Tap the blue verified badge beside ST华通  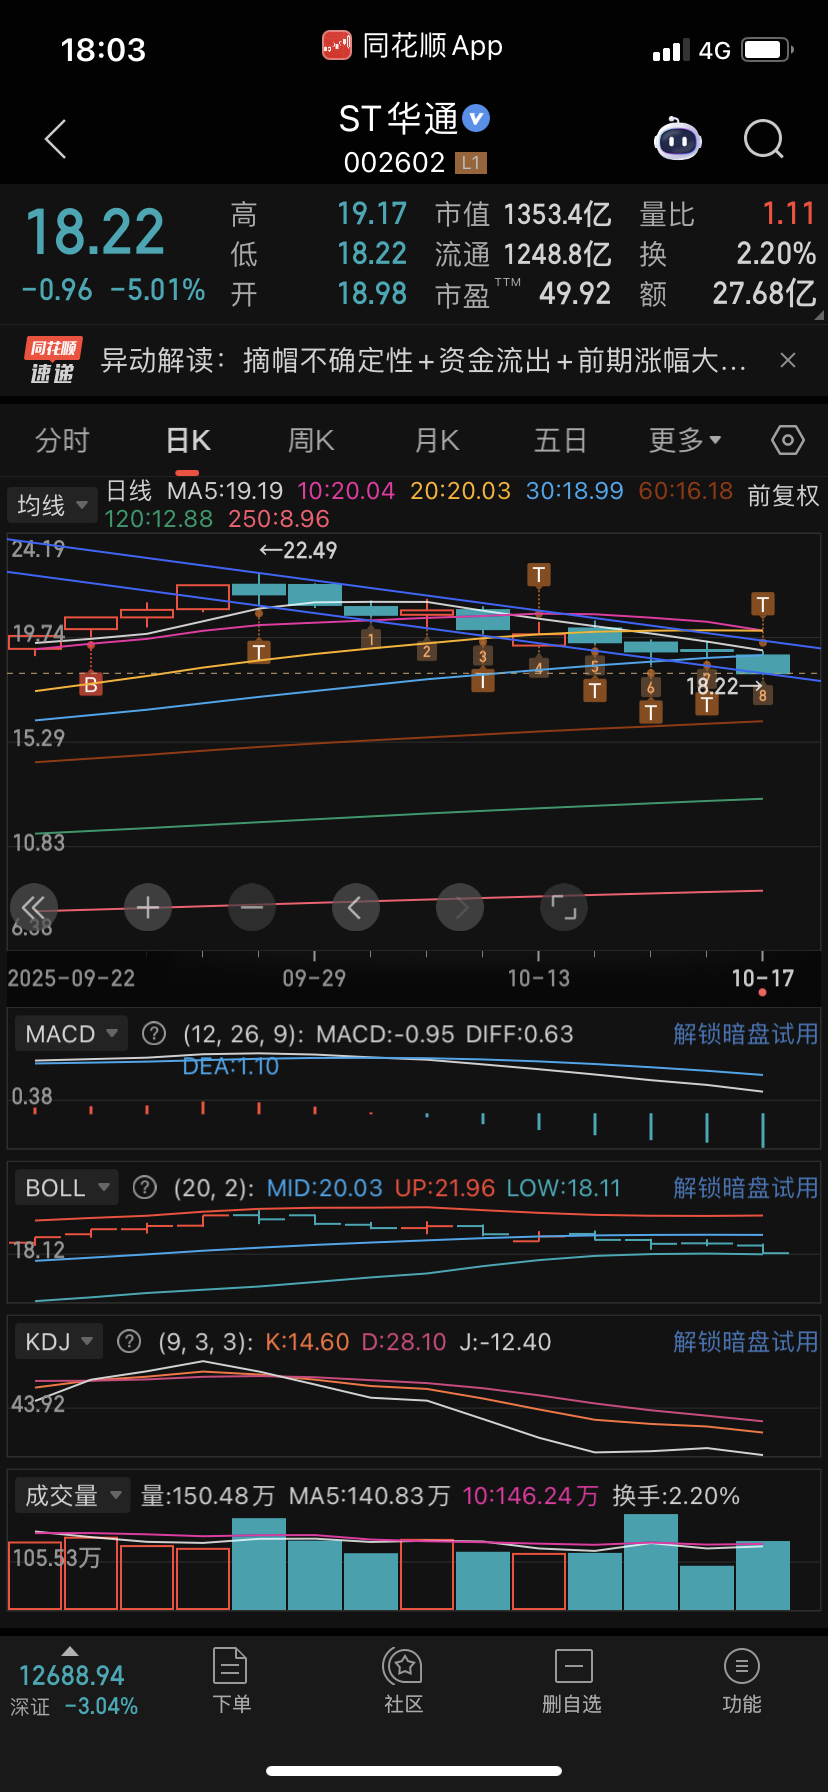click(x=477, y=118)
